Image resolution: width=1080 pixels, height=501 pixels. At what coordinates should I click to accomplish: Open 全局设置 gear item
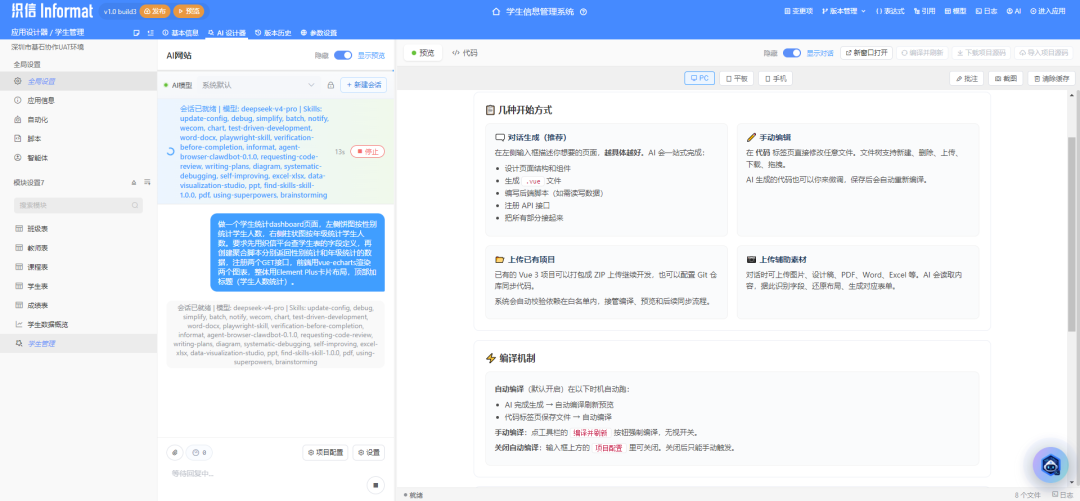click(x=79, y=81)
